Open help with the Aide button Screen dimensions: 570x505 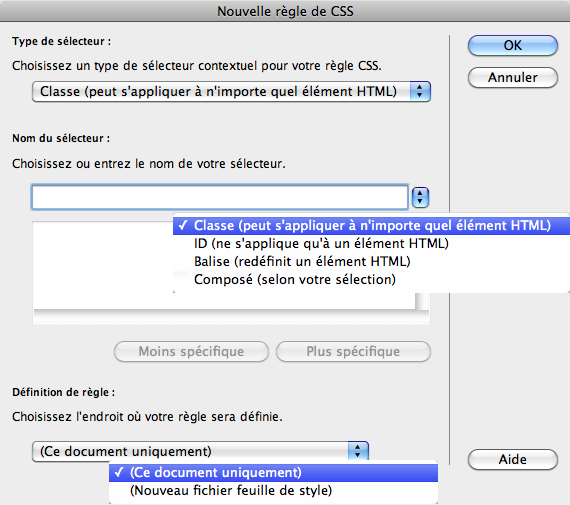point(513,460)
